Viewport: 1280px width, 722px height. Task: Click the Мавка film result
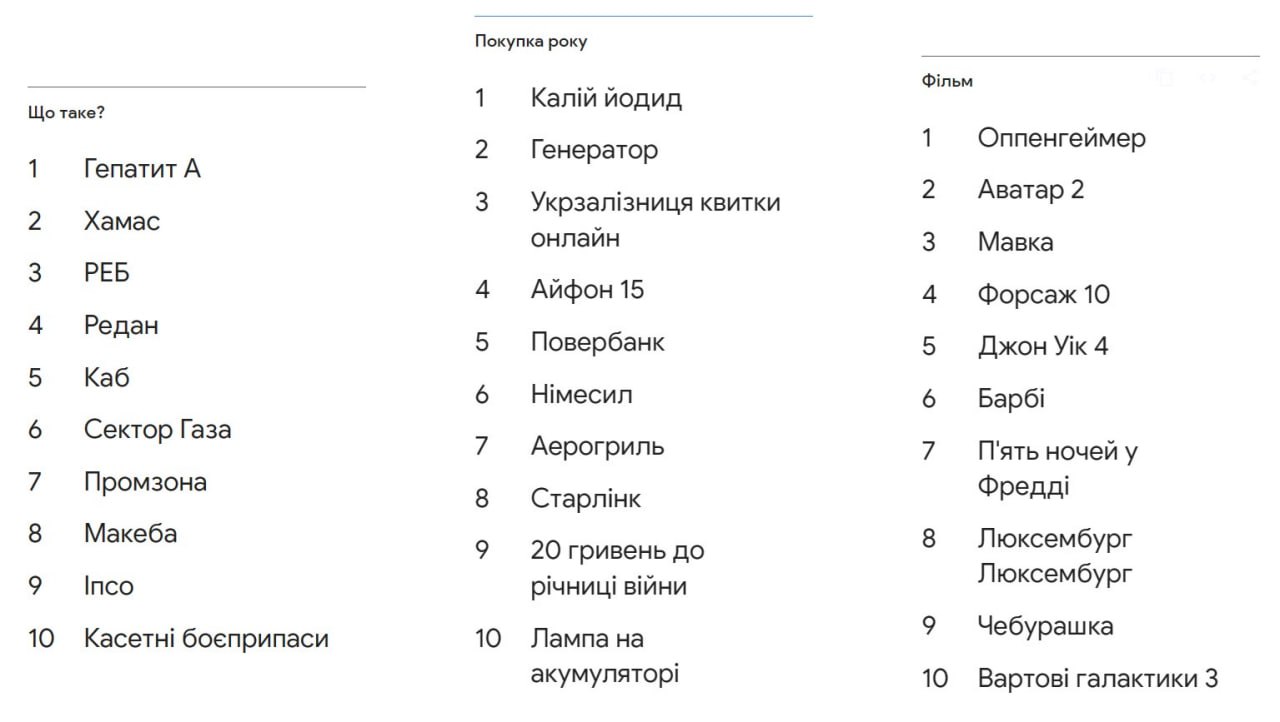point(1015,242)
